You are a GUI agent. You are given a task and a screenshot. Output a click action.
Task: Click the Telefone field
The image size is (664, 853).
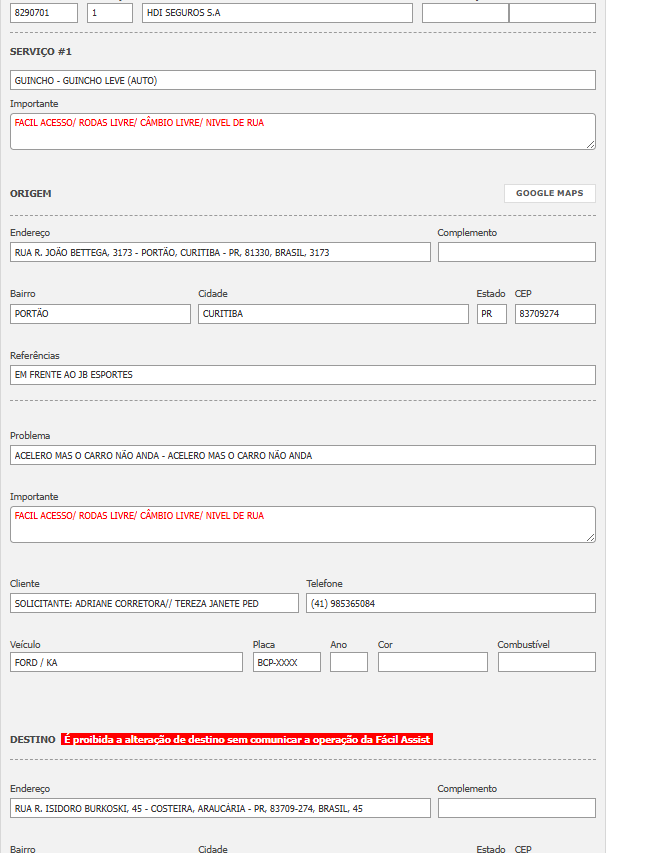[x=450, y=603]
